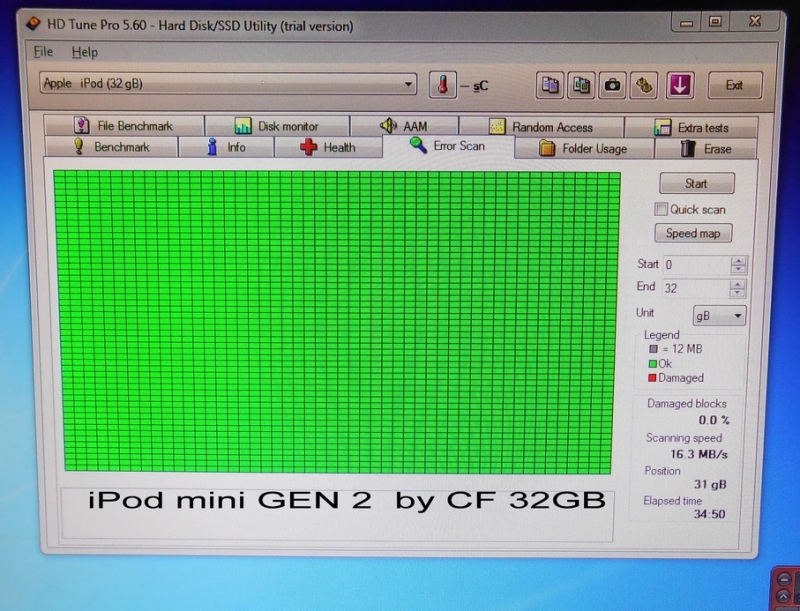Switch to the AAM tab
The image size is (800, 611).
tap(404, 126)
